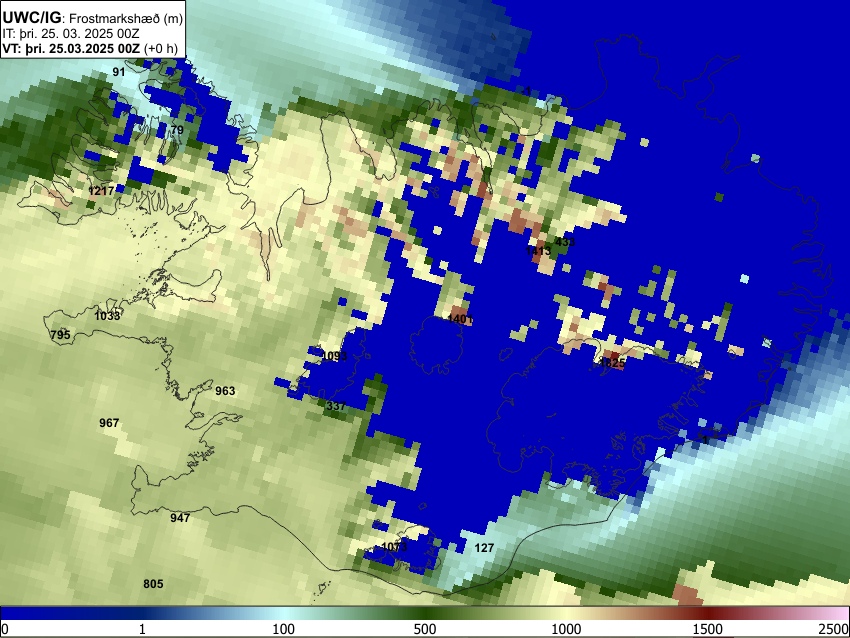Click the 337 value label
The width and height of the screenshot is (850, 638).
coord(336,405)
